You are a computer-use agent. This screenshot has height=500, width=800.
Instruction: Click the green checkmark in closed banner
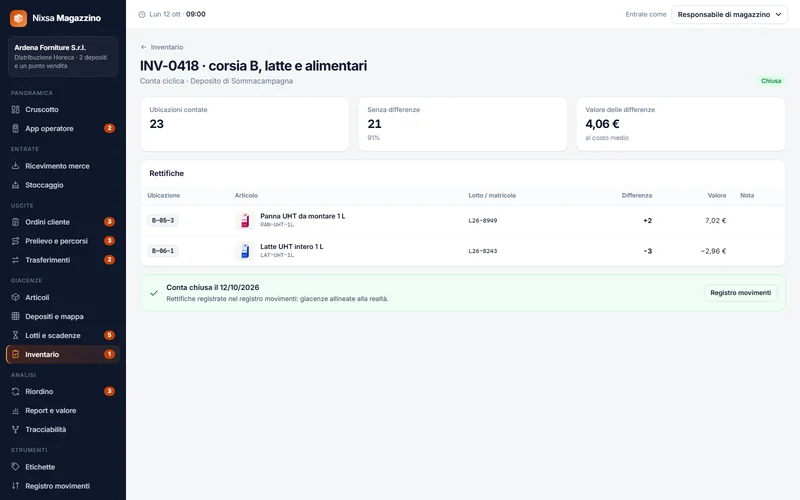pyautogui.click(x=154, y=293)
